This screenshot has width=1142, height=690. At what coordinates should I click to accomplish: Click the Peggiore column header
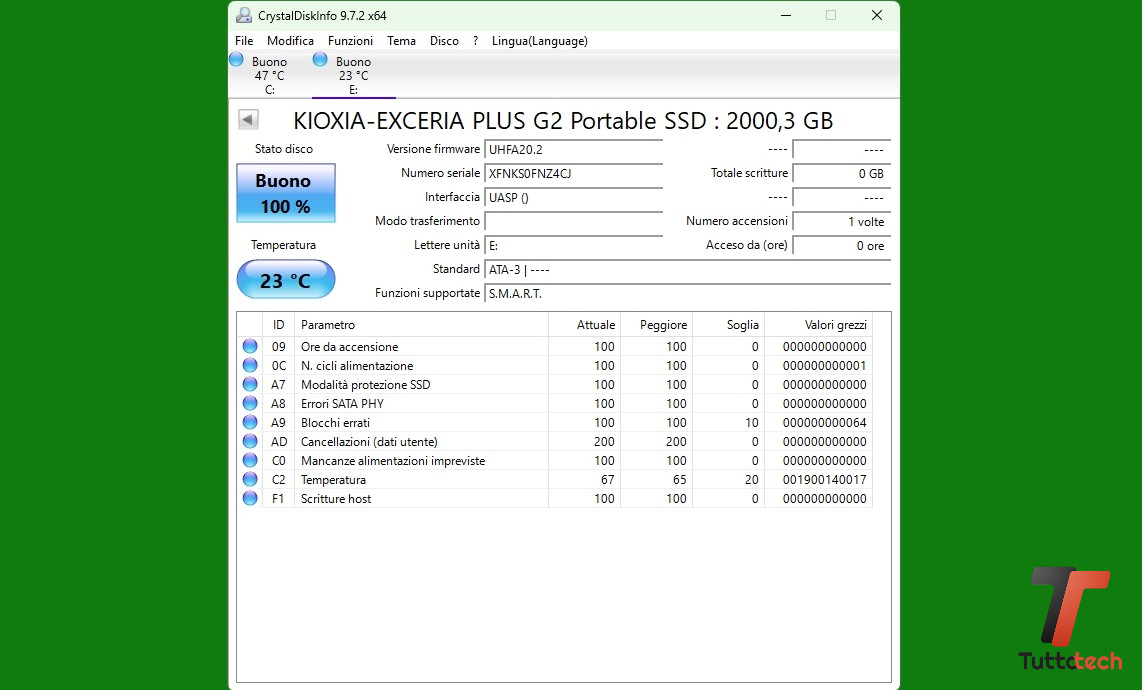point(656,325)
